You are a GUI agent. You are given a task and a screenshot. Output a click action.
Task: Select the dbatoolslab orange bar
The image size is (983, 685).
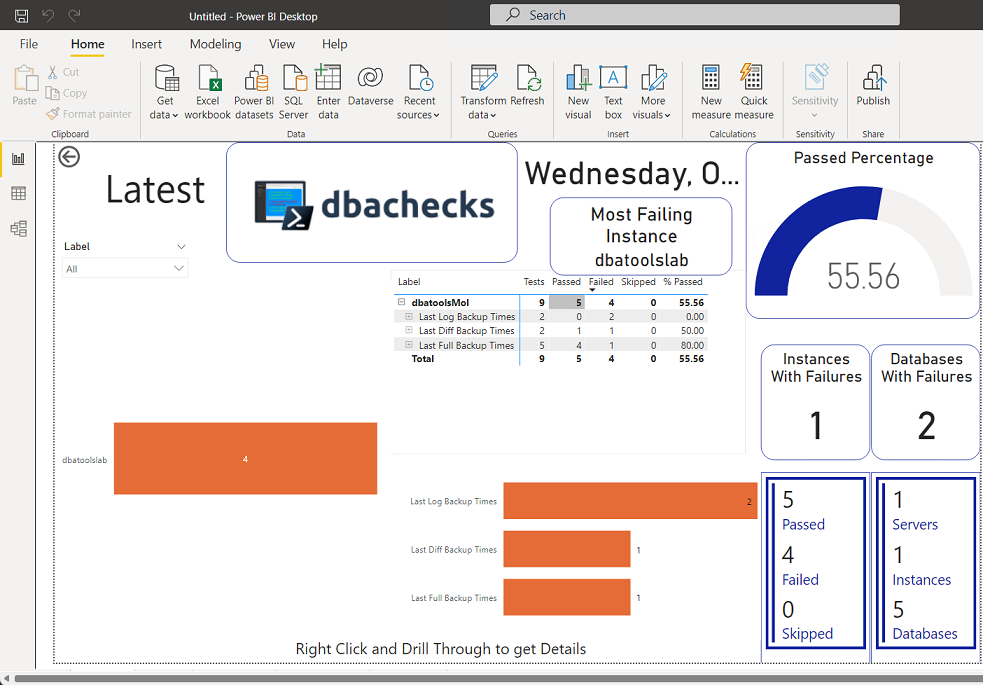pos(245,459)
